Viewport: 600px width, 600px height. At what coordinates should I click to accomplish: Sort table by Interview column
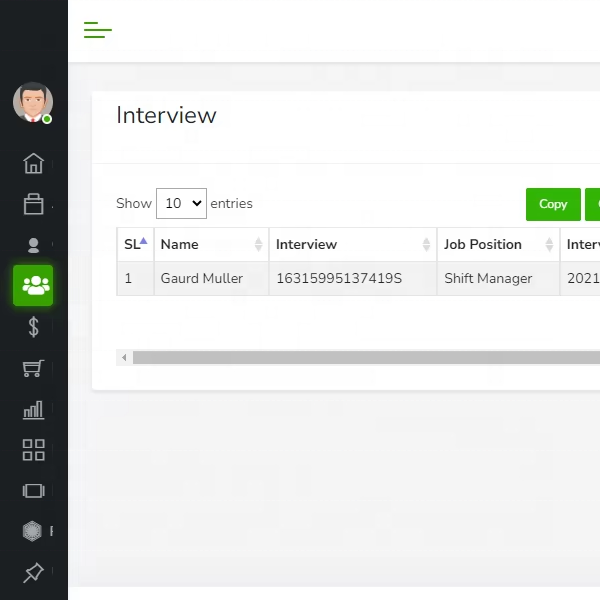pyautogui.click(x=352, y=244)
